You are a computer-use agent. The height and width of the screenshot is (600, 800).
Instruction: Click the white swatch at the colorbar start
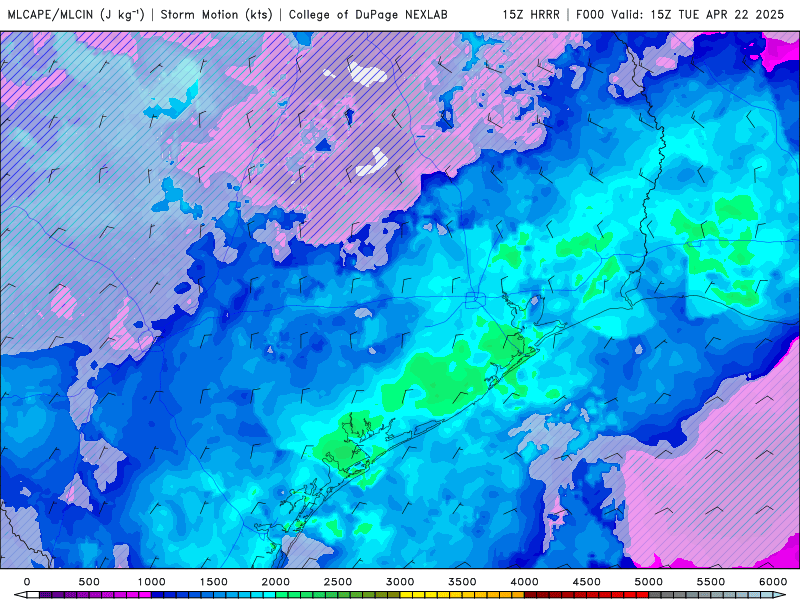33,595
